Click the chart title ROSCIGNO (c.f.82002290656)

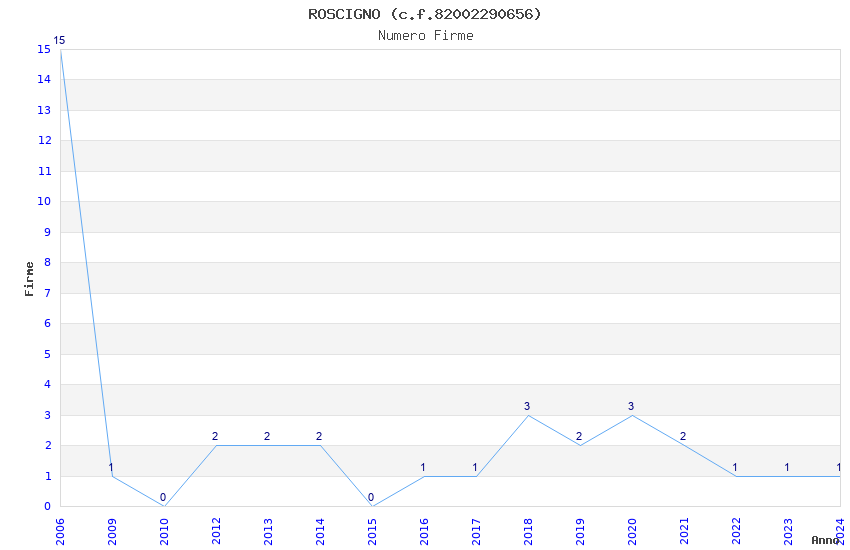[424, 14]
